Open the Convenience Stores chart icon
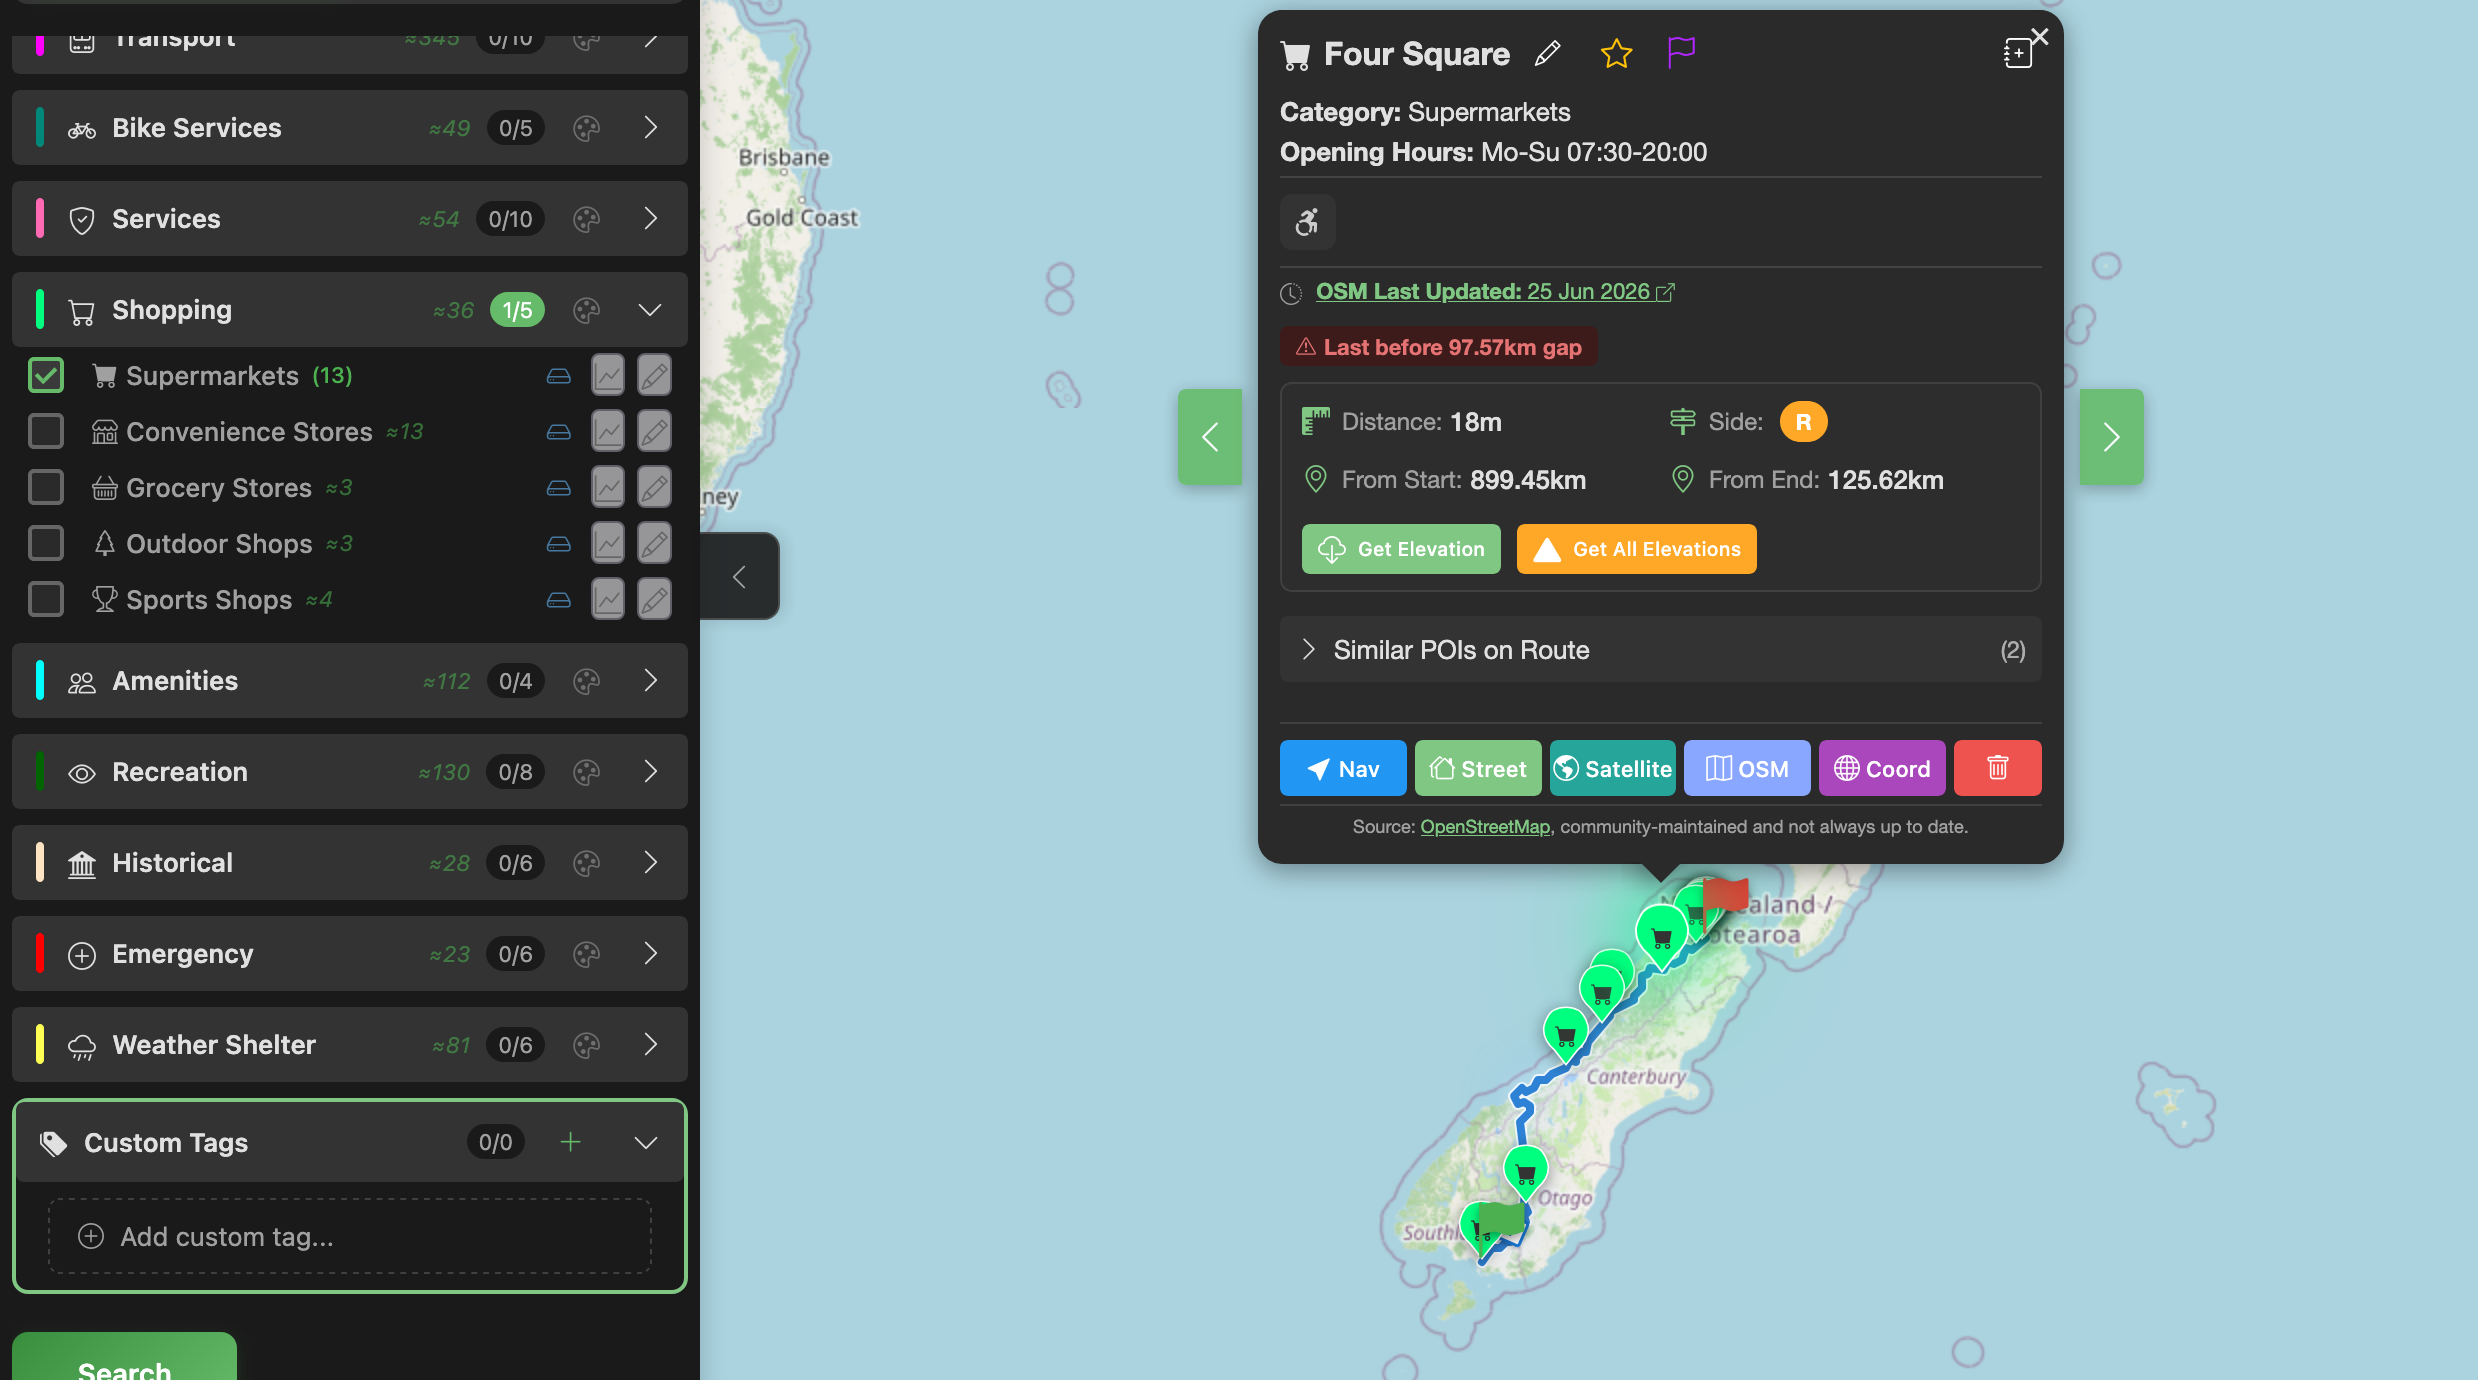This screenshot has height=1380, width=2478. point(608,431)
